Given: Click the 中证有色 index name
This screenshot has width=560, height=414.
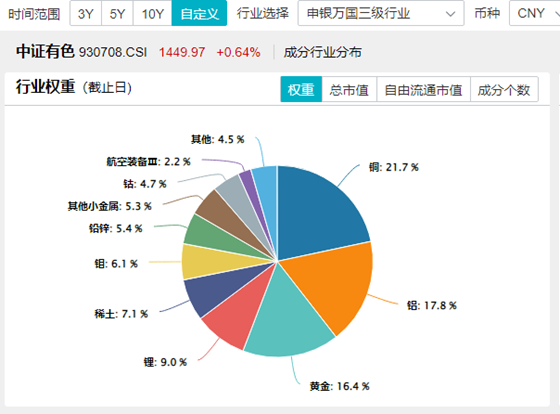Looking at the screenshot, I should point(45,51).
